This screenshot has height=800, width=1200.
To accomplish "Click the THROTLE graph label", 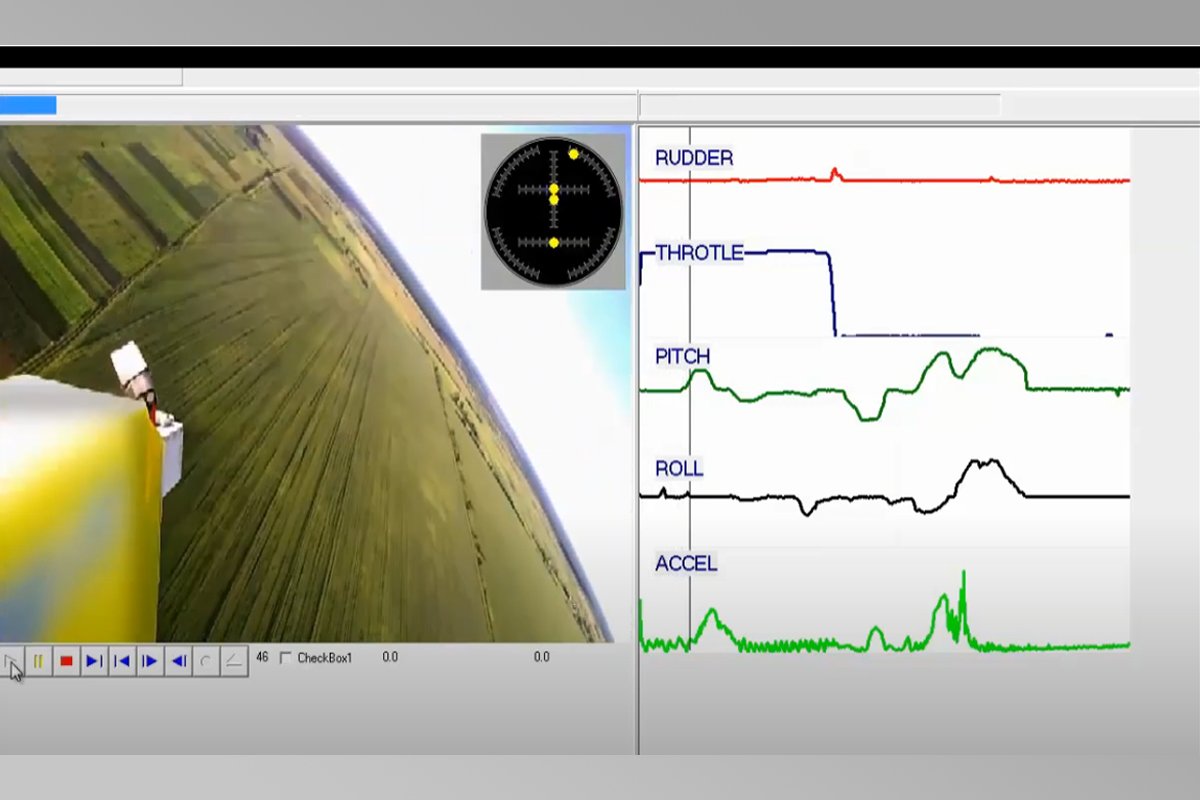I will tap(699, 254).
